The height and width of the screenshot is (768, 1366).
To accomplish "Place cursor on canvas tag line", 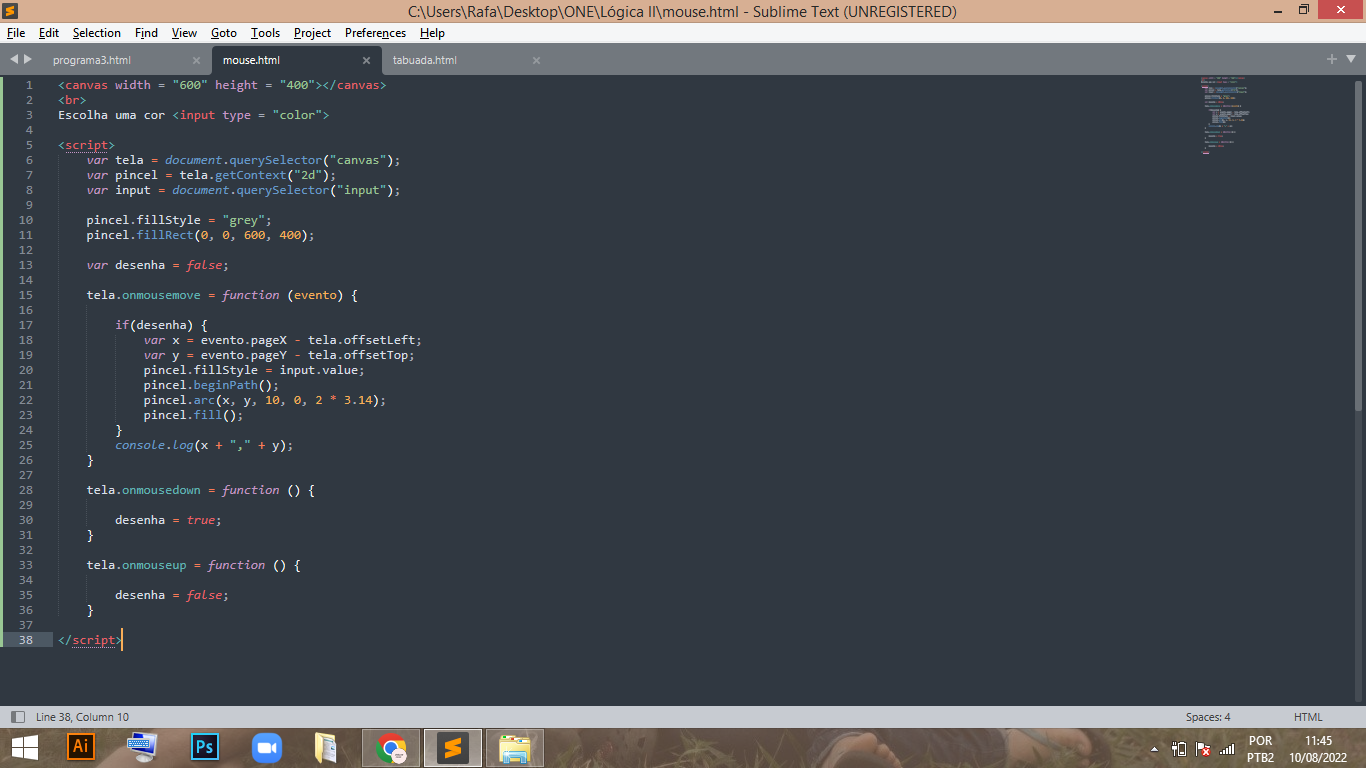I will [x=222, y=85].
